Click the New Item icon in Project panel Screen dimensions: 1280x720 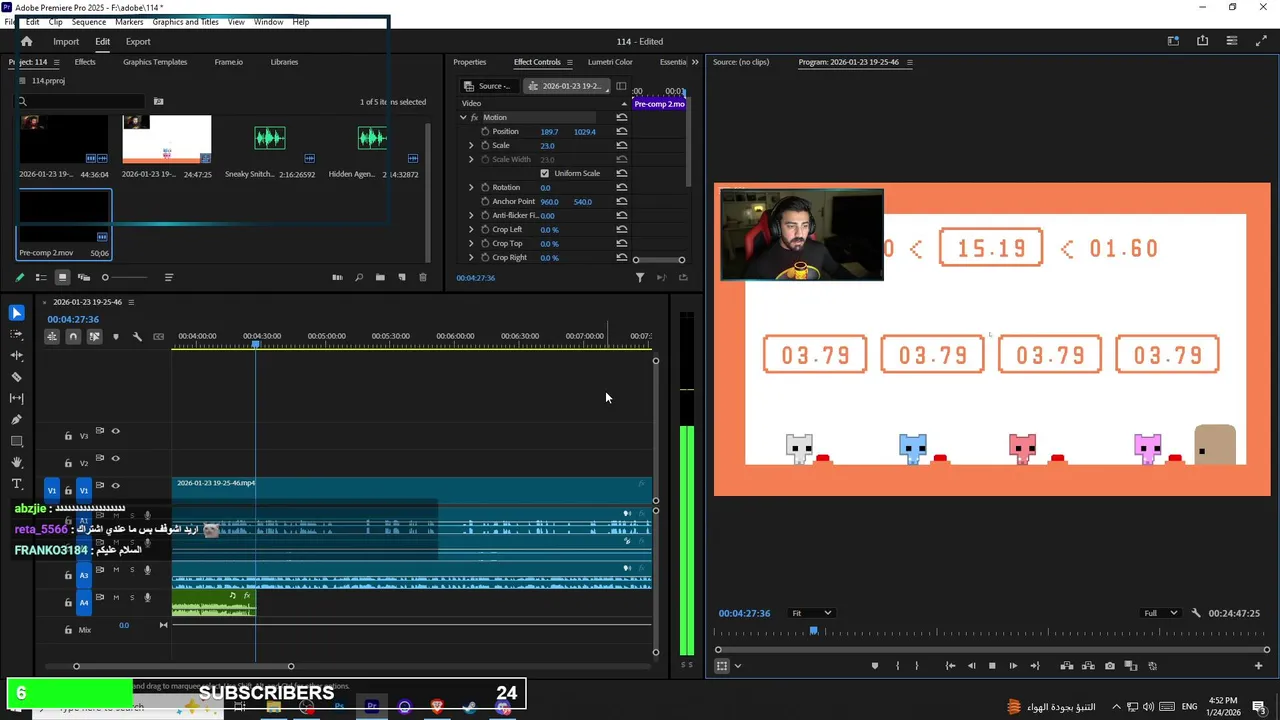402,277
